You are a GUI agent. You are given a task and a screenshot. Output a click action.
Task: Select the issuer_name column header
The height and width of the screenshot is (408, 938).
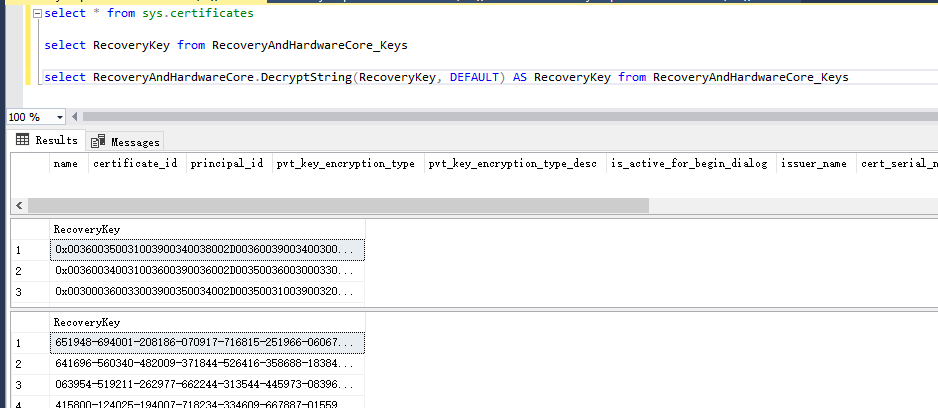[814, 163]
